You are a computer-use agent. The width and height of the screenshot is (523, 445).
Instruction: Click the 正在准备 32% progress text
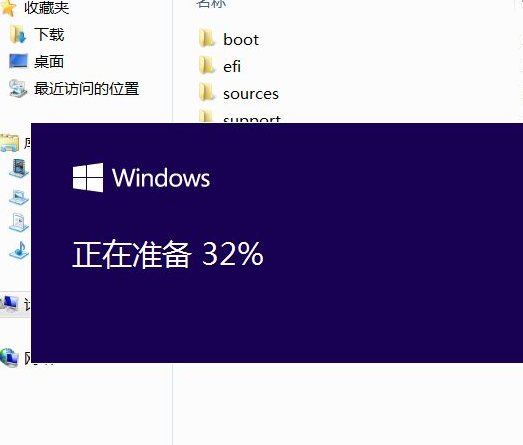point(168,254)
